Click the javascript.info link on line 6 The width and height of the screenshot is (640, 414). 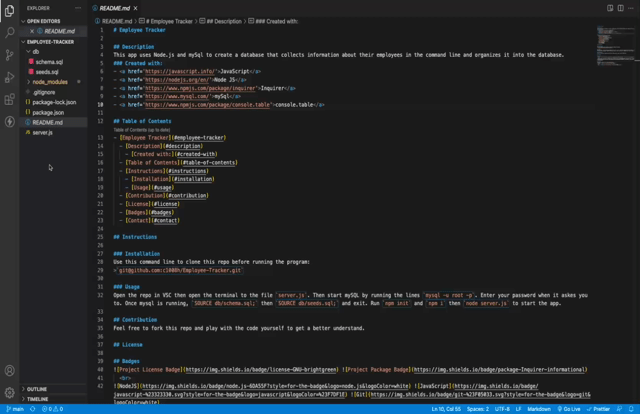(x=180, y=71)
